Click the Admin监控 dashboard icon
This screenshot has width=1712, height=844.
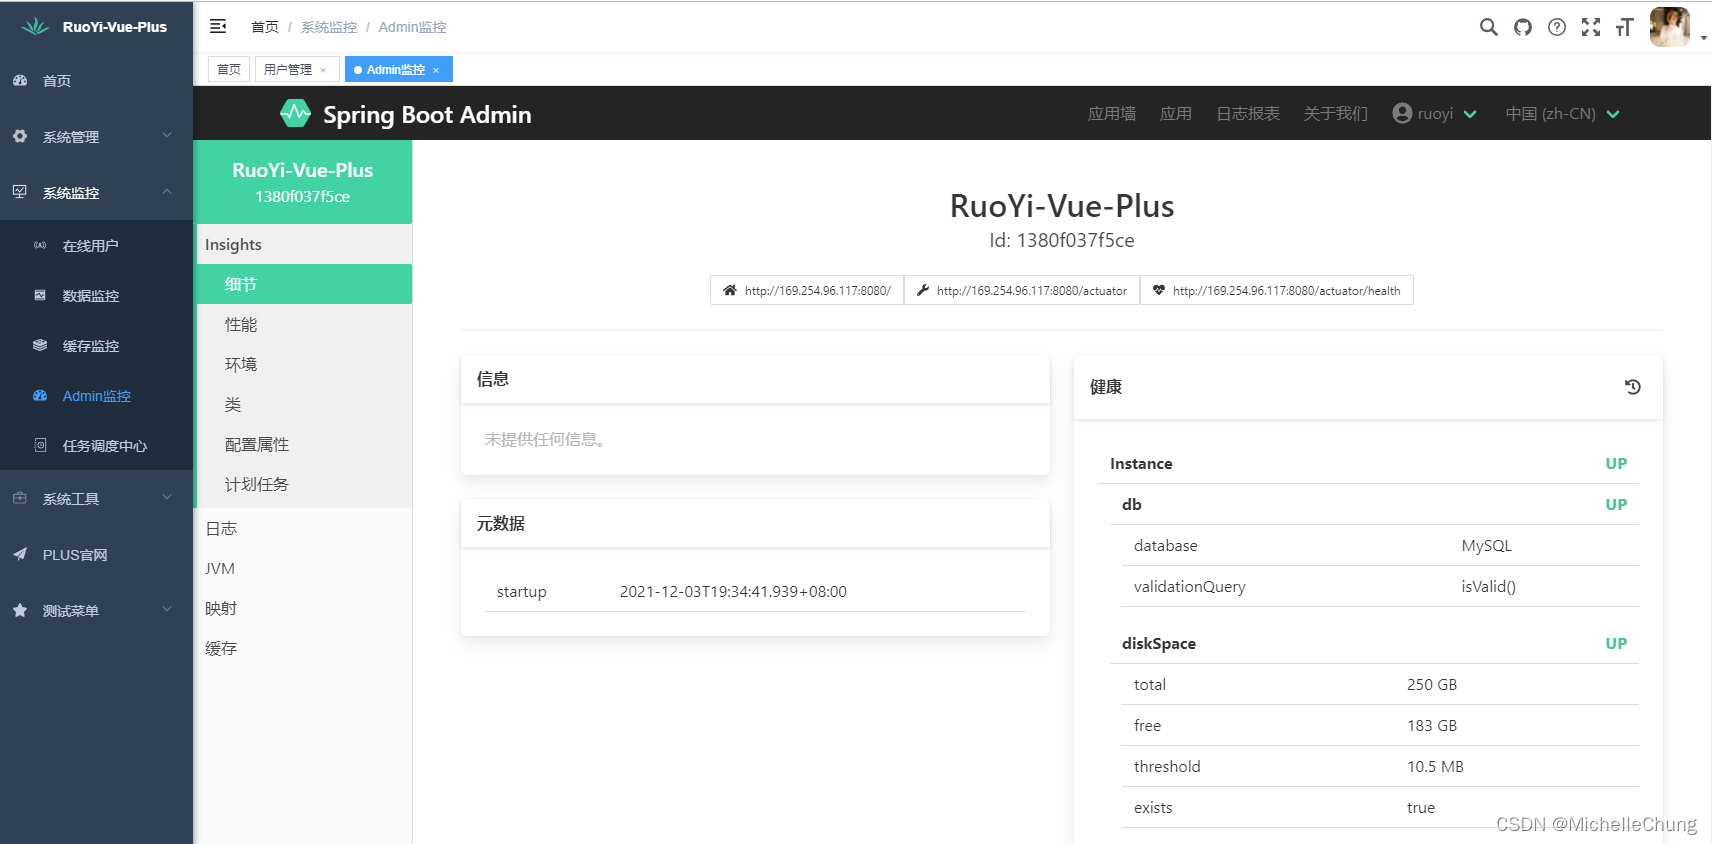[x=40, y=395]
